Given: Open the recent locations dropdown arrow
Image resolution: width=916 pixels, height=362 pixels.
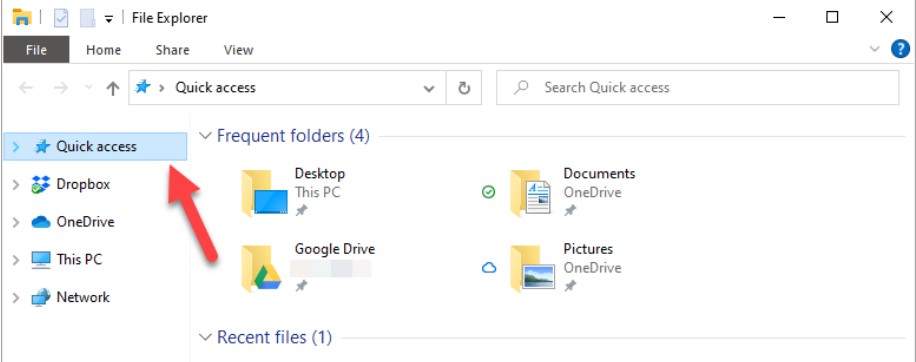Looking at the screenshot, I should (88, 88).
